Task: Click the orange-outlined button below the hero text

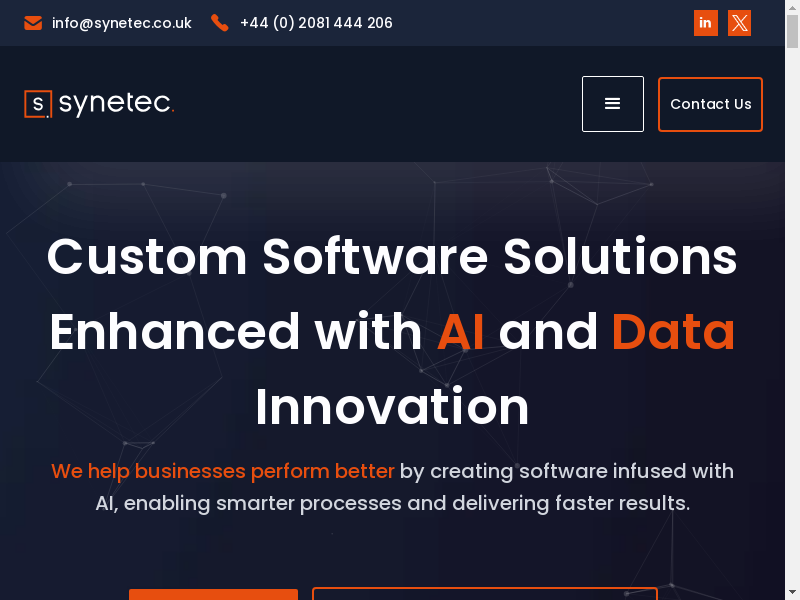Action: click(485, 594)
